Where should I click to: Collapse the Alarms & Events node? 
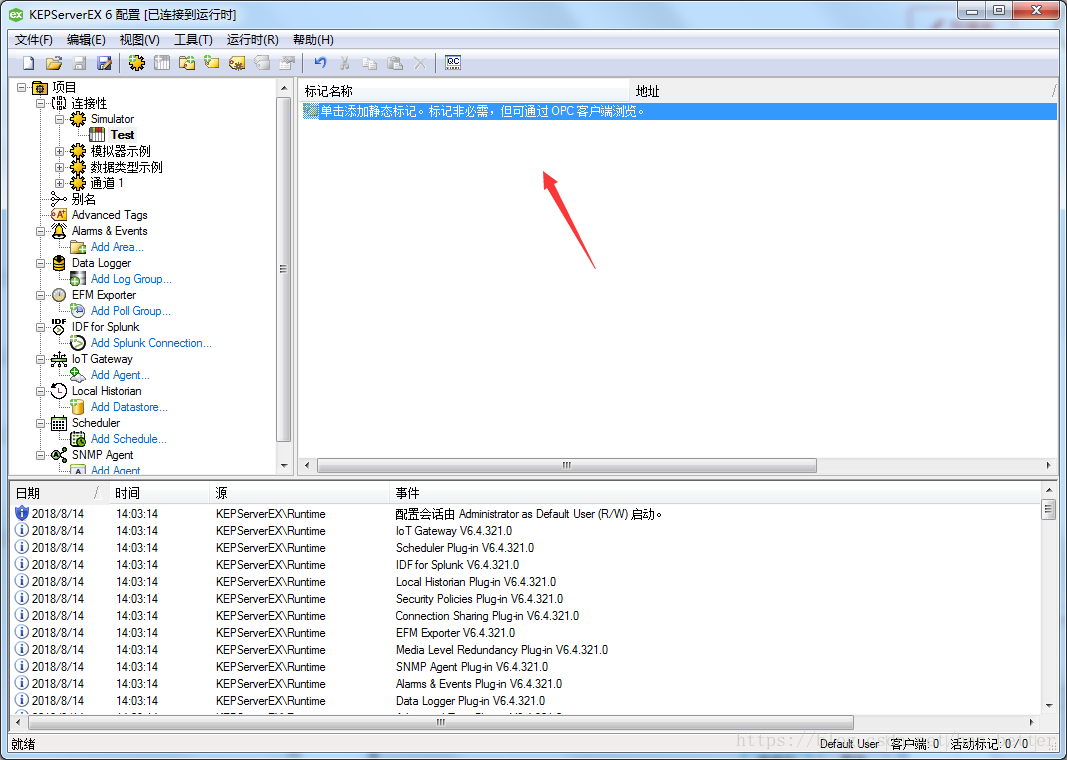click(x=40, y=231)
